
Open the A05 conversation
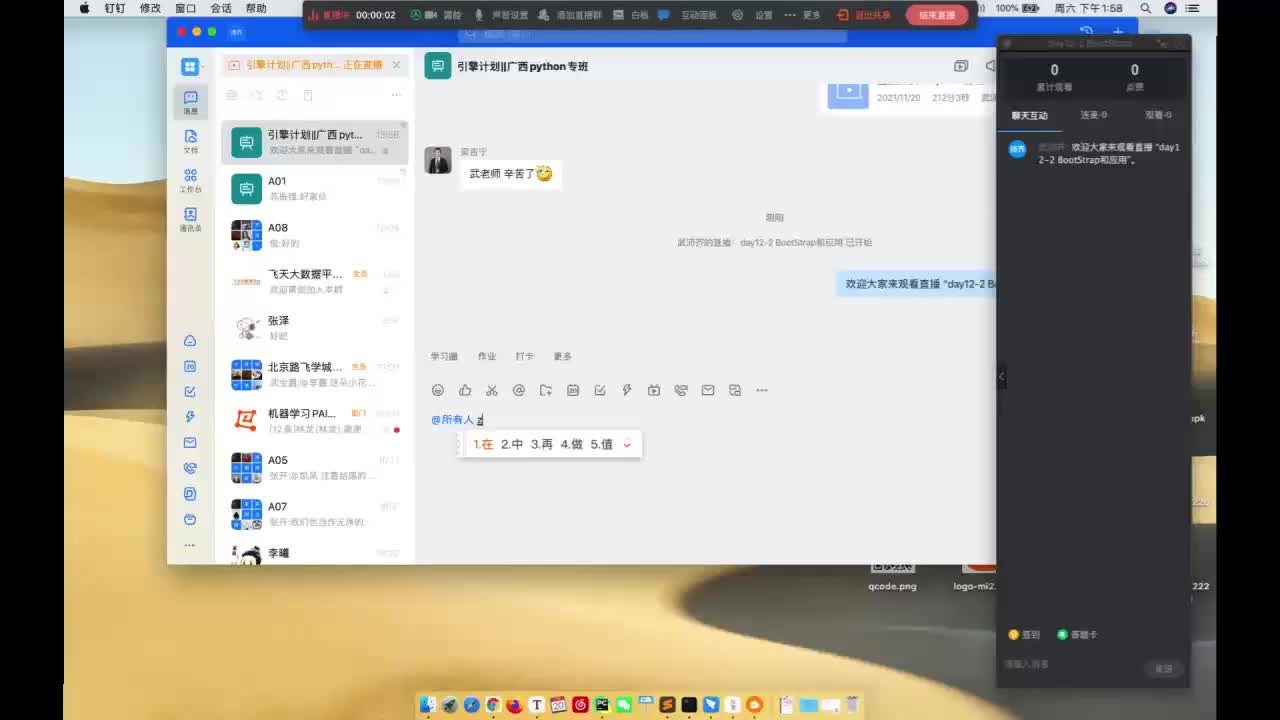314,467
